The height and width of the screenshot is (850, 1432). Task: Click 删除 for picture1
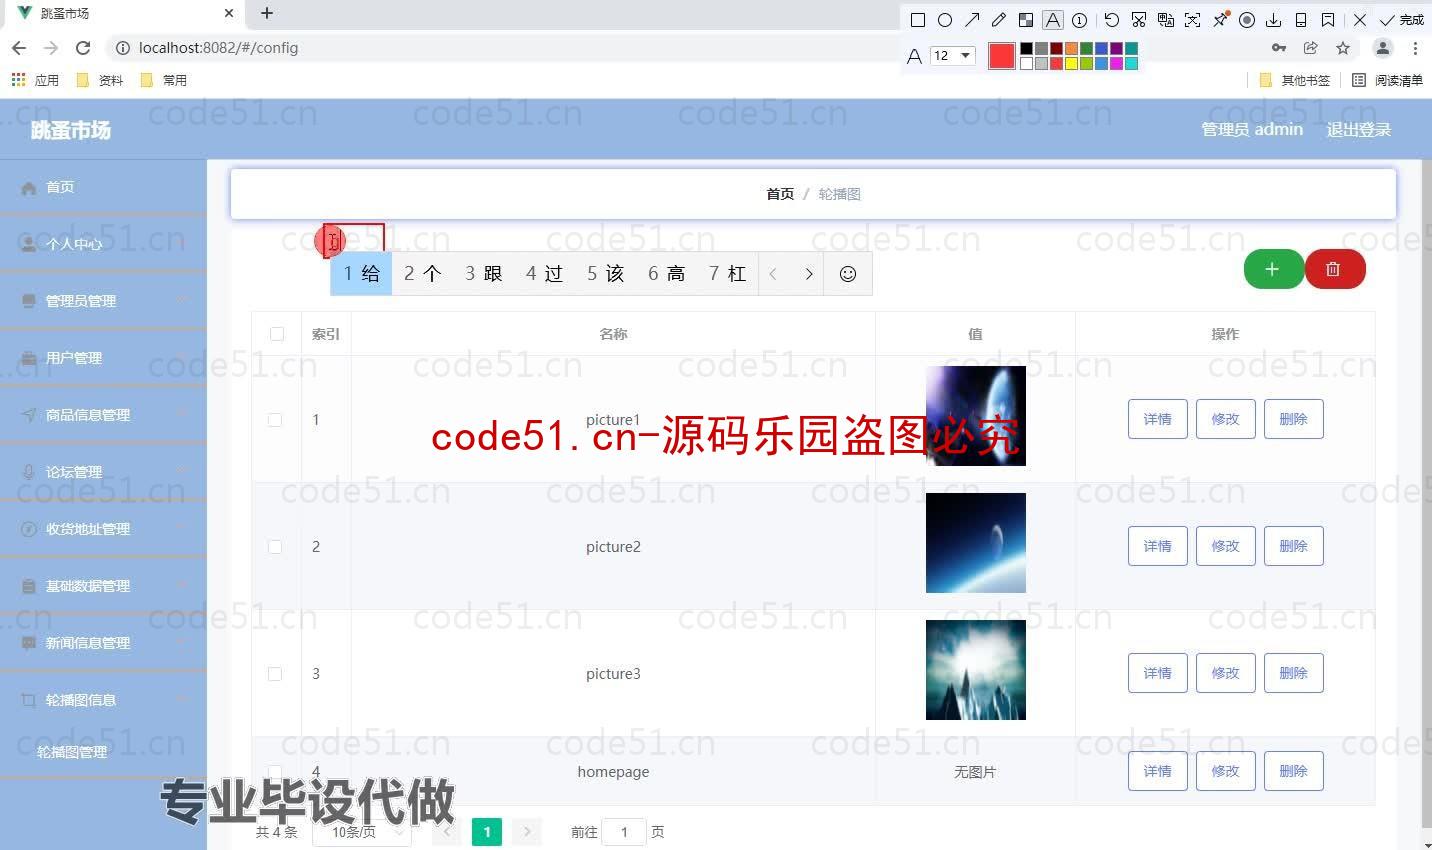tap(1294, 419)
